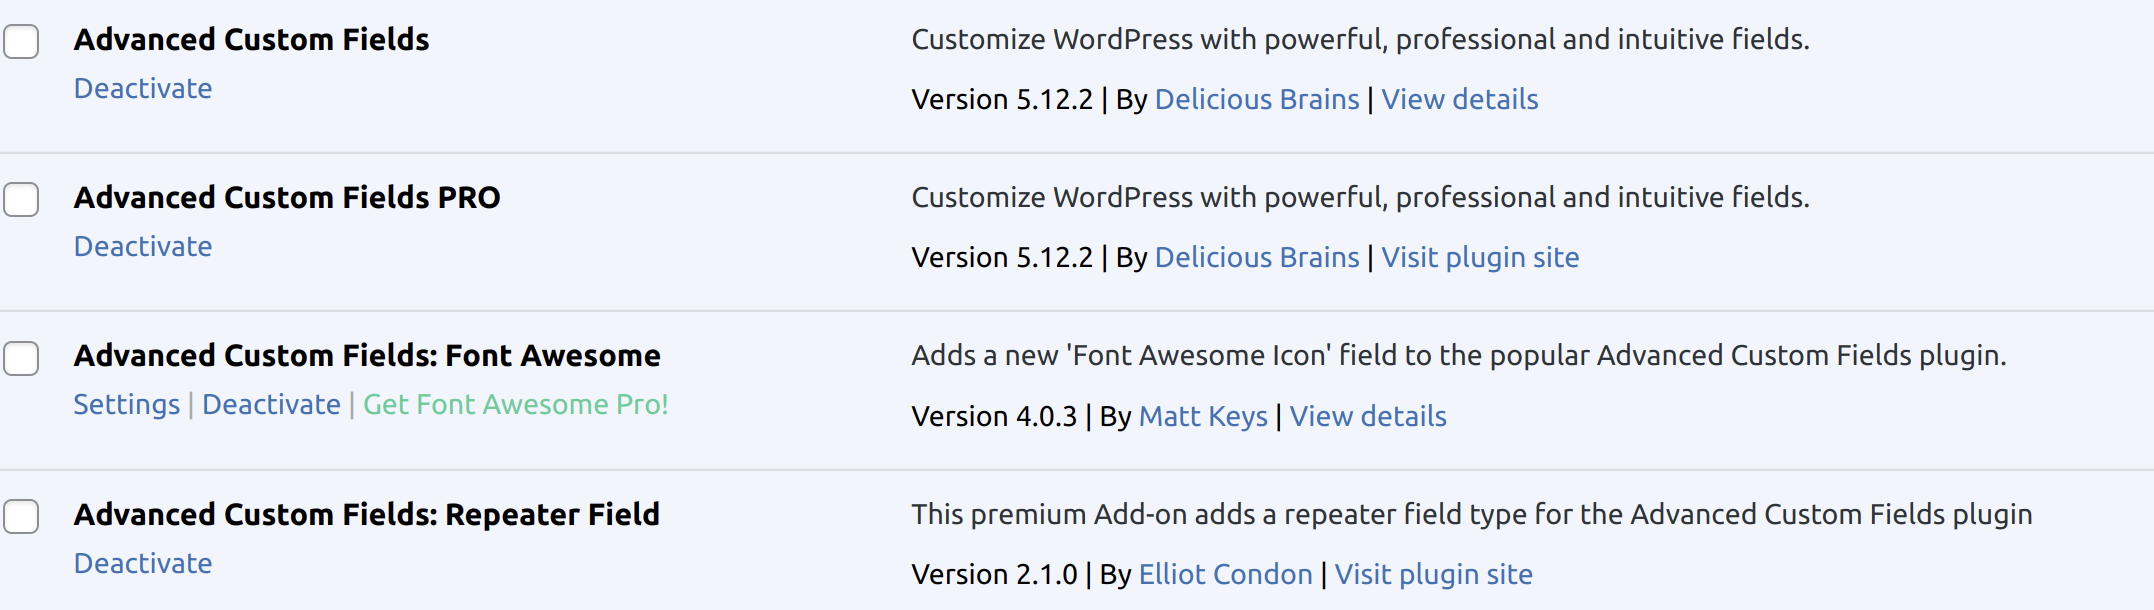Check the Advanced Custom Fields checkbox

point(21,41)
